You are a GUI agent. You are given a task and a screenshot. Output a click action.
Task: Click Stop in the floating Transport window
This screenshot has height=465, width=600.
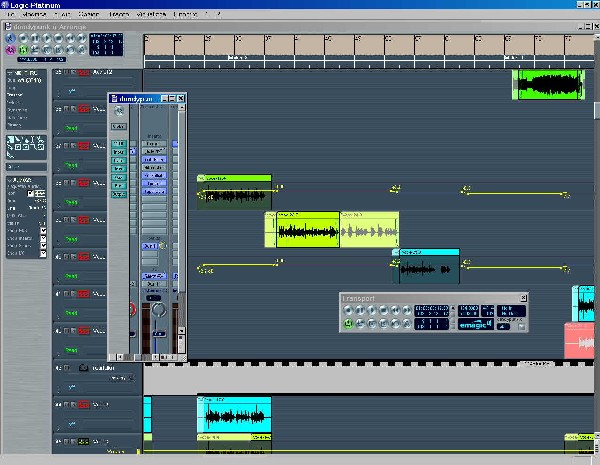383,310
